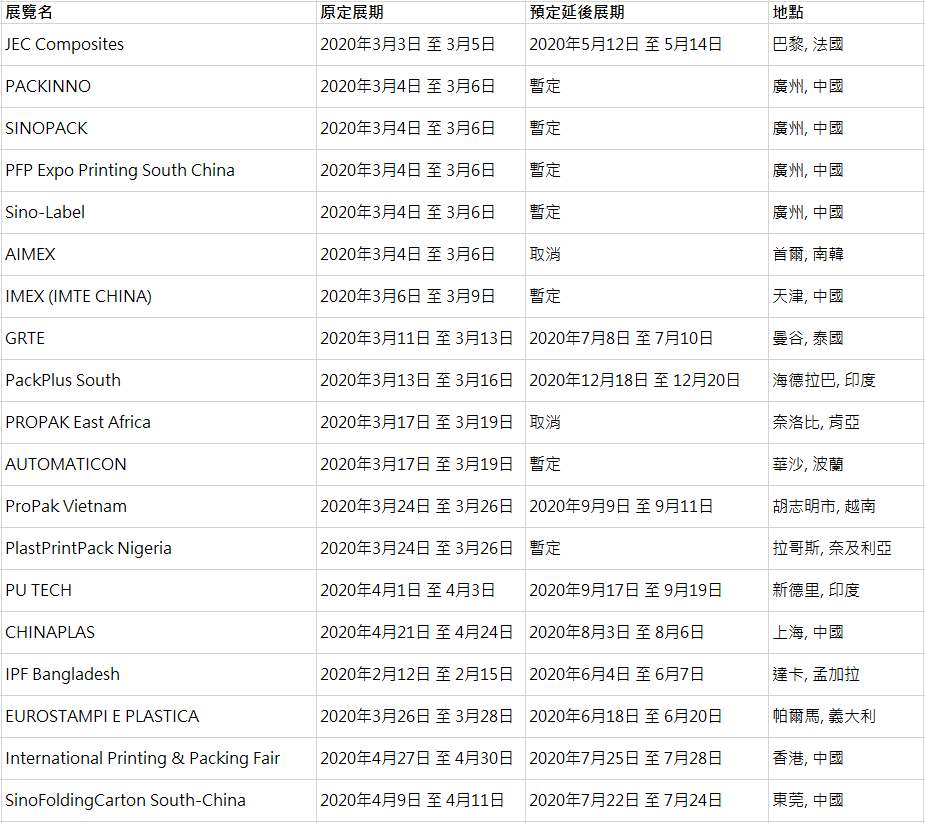
Task: Click 取消 status in AIMEX row
Action: click(x=545, y=254)
